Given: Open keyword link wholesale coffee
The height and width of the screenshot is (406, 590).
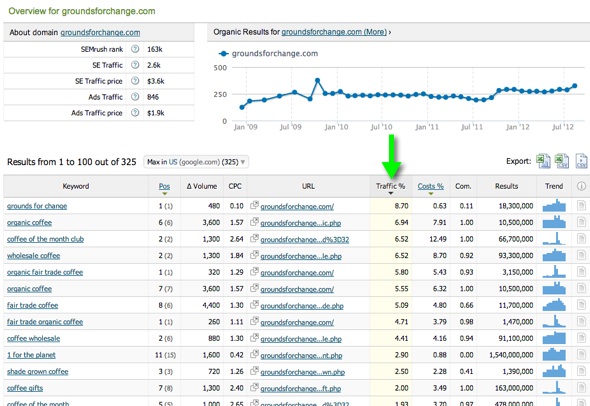Looking at the screenshot, I should (x=33, y=255).
